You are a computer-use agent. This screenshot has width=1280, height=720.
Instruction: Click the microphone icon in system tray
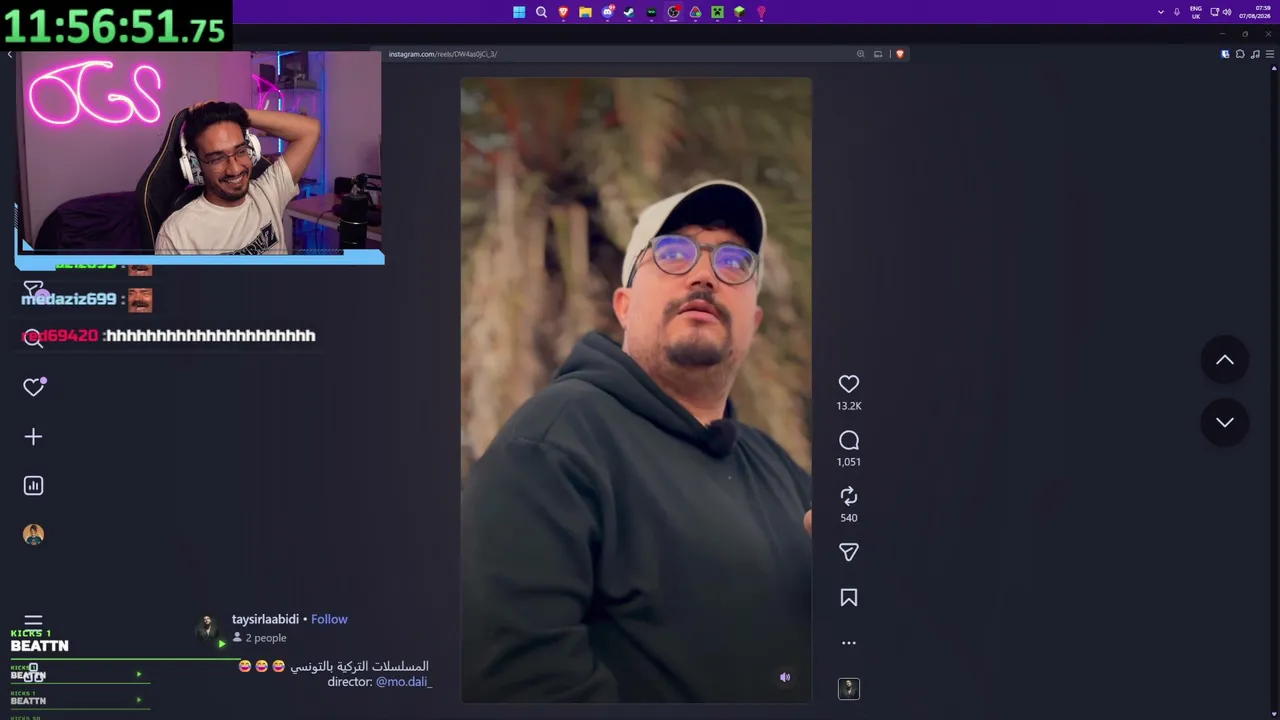coord(1177,12)
